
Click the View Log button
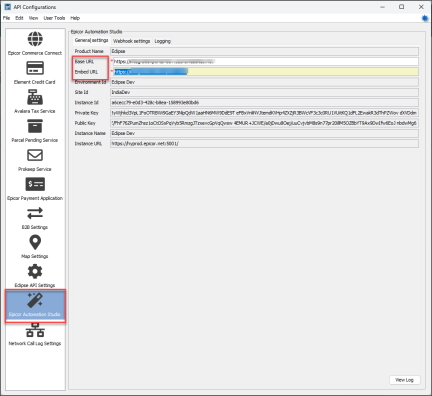pos(404,380)
